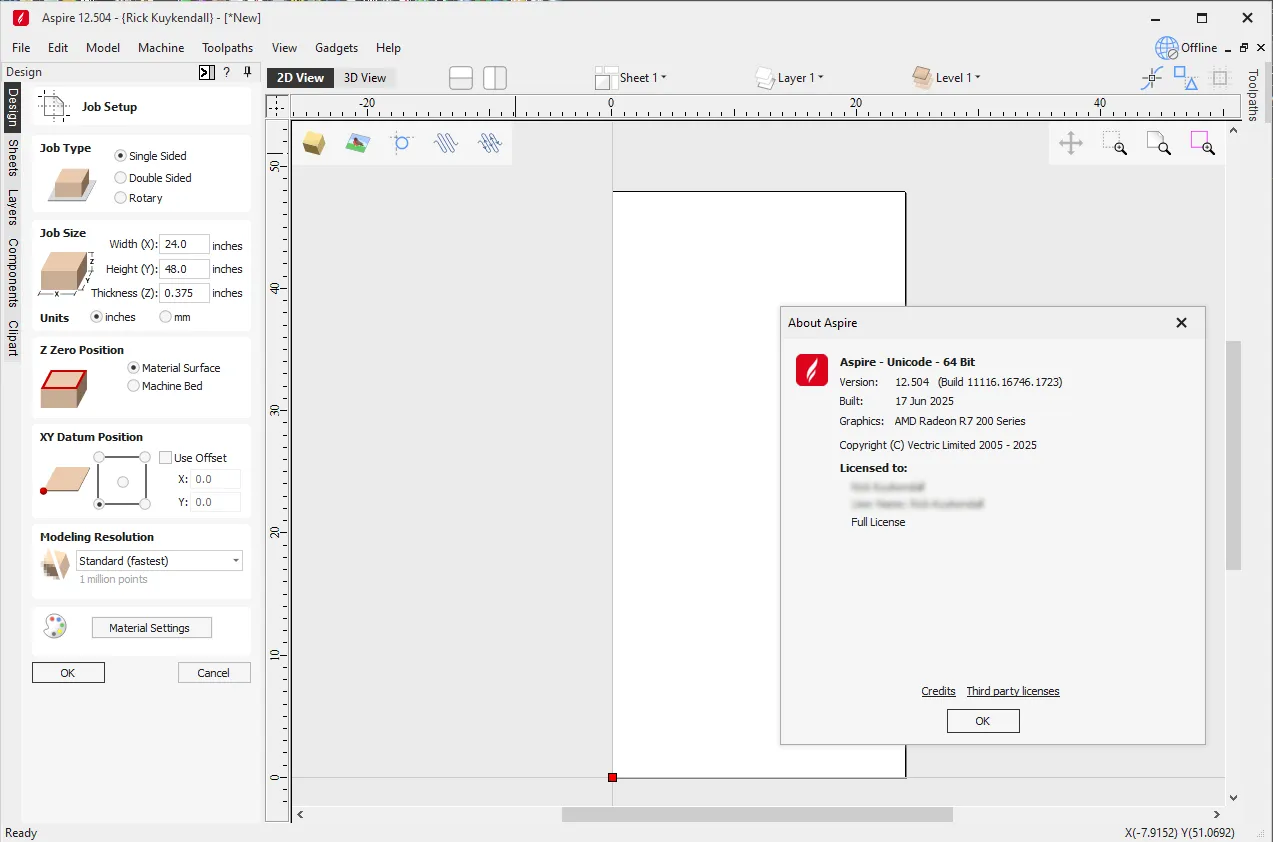Click the crossed wavy toolpath icon
This screenshot has width=1273, height=842.
click(489, 144)
